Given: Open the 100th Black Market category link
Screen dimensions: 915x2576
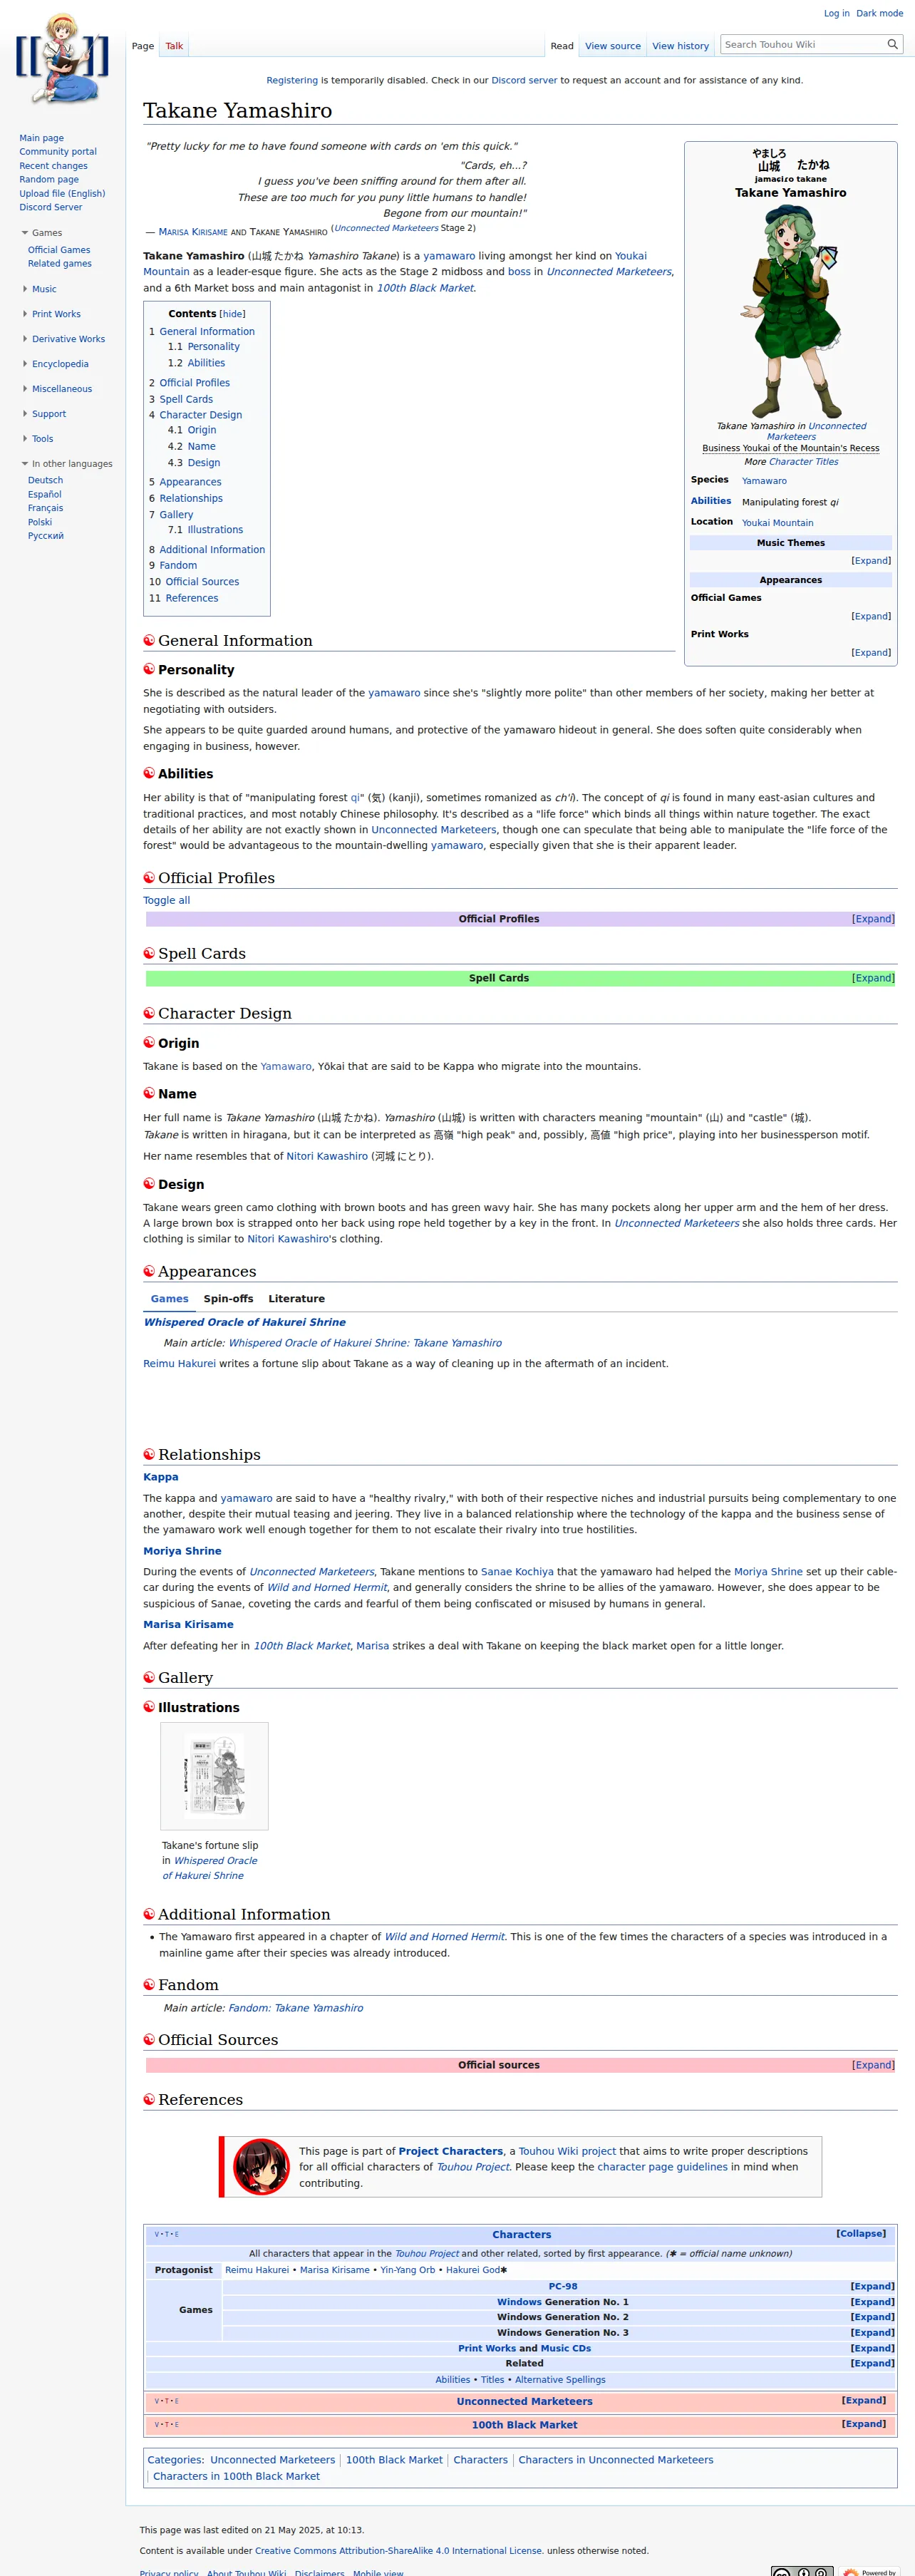Looking at the screenshot, I should [x=394, y=2460].
